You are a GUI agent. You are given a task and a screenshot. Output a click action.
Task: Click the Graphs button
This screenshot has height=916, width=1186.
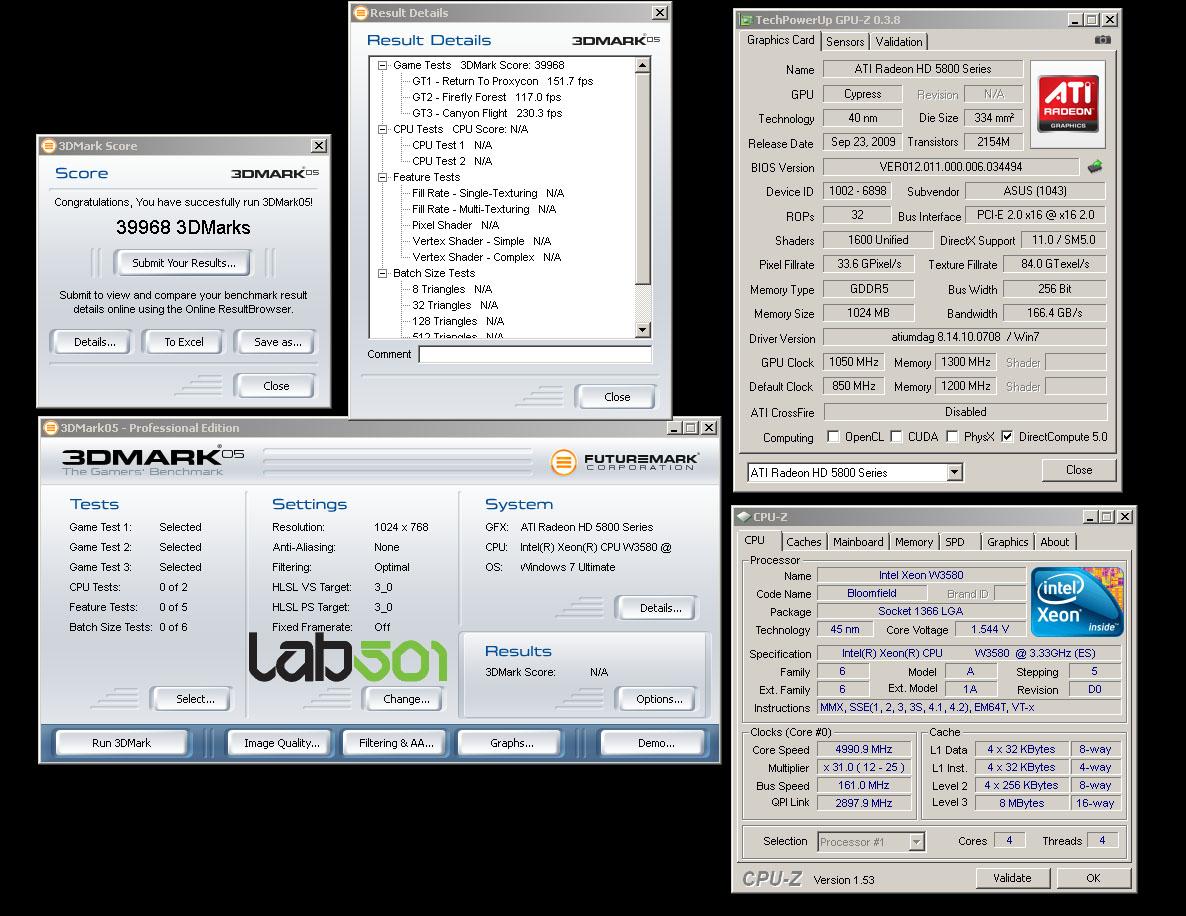coord(511,744)
